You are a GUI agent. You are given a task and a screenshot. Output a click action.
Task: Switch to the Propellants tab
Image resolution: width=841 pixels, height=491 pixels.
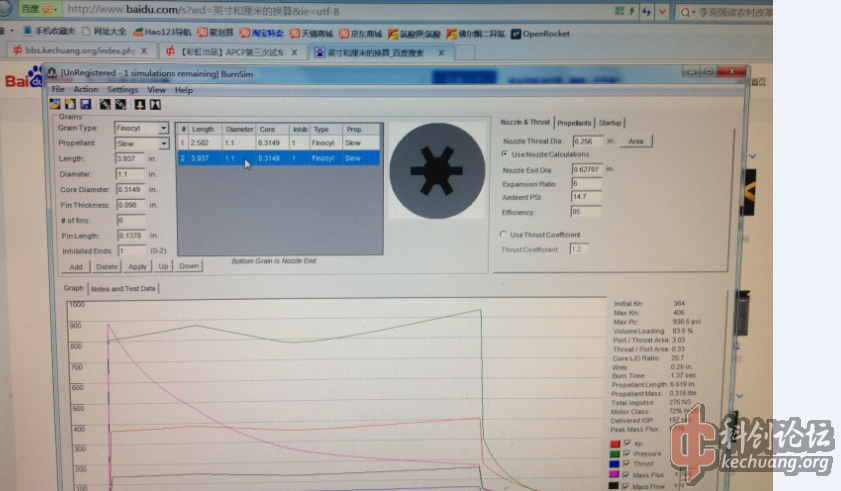[x=573, y=123]
